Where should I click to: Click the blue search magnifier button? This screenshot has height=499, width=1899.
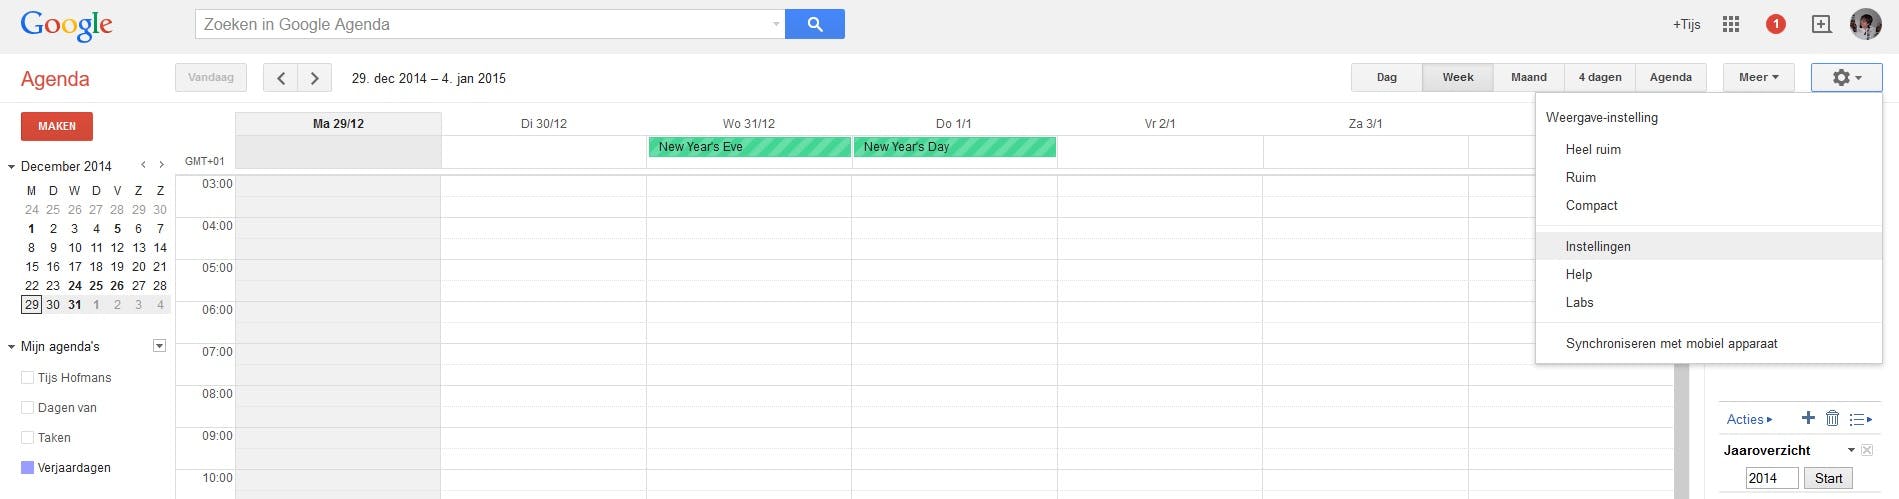pos(814,24)
